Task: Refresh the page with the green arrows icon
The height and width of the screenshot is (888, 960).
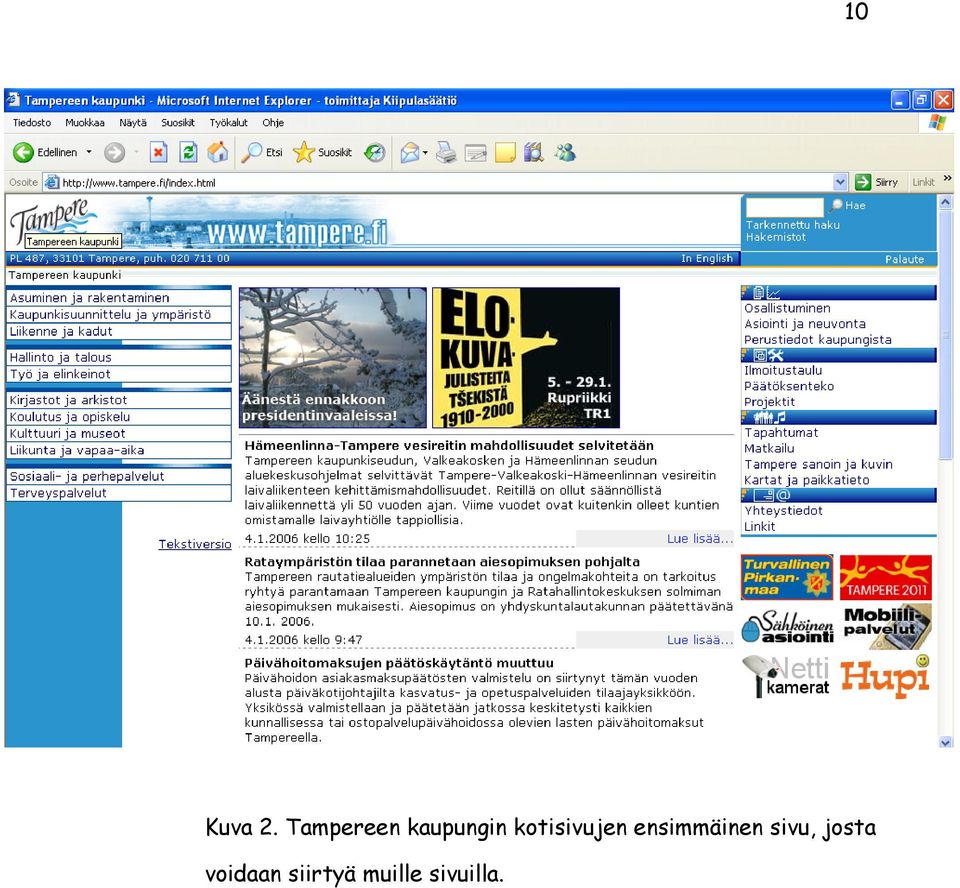Action: (189, 152)
